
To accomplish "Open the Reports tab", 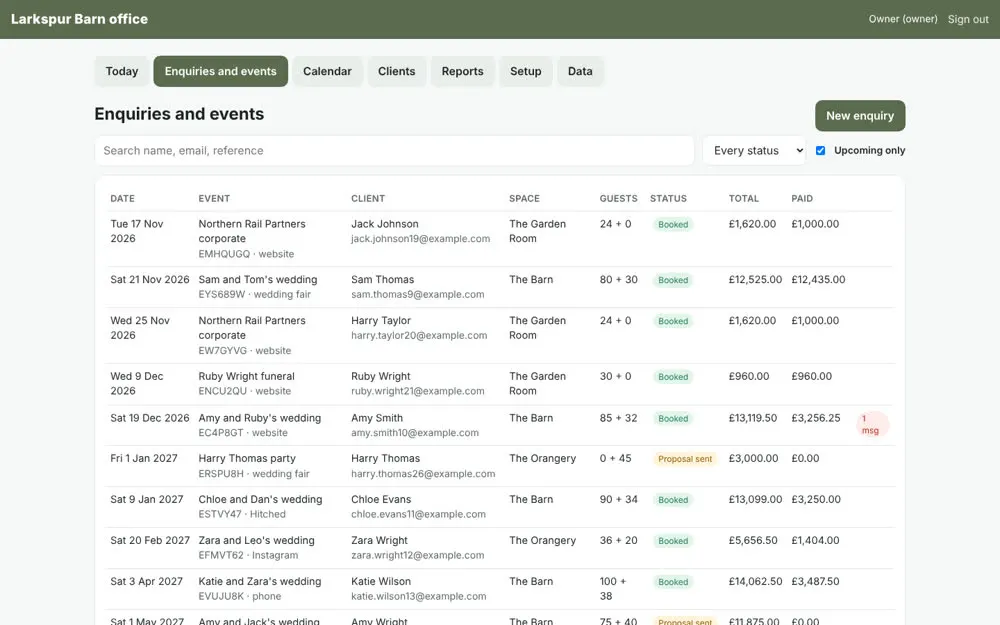I will [462, 71].
